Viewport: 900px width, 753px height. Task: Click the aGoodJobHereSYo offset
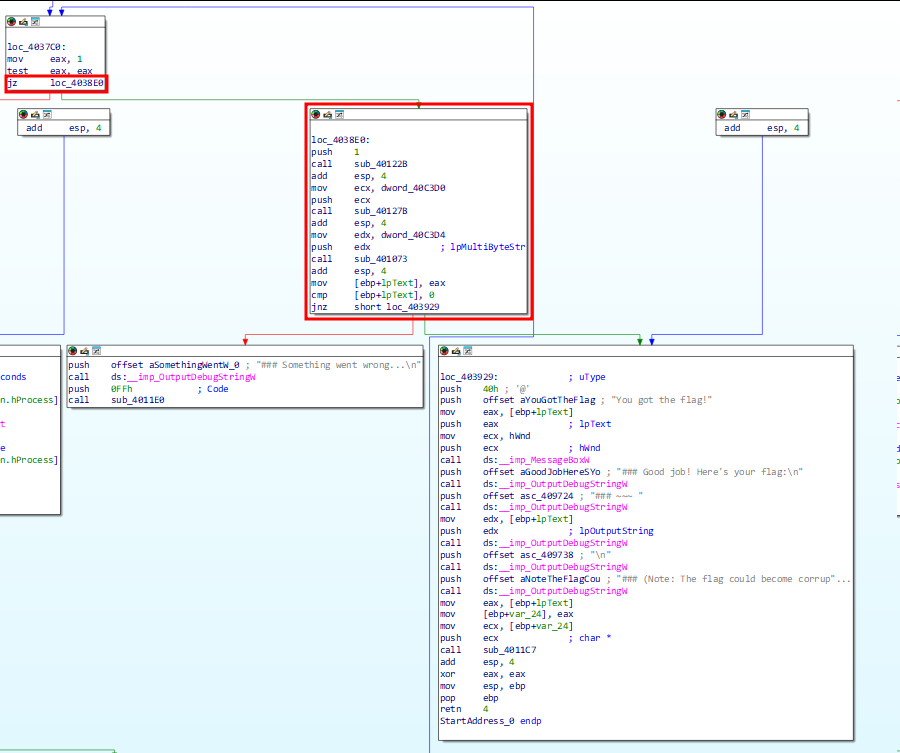[x=541, y=472]
